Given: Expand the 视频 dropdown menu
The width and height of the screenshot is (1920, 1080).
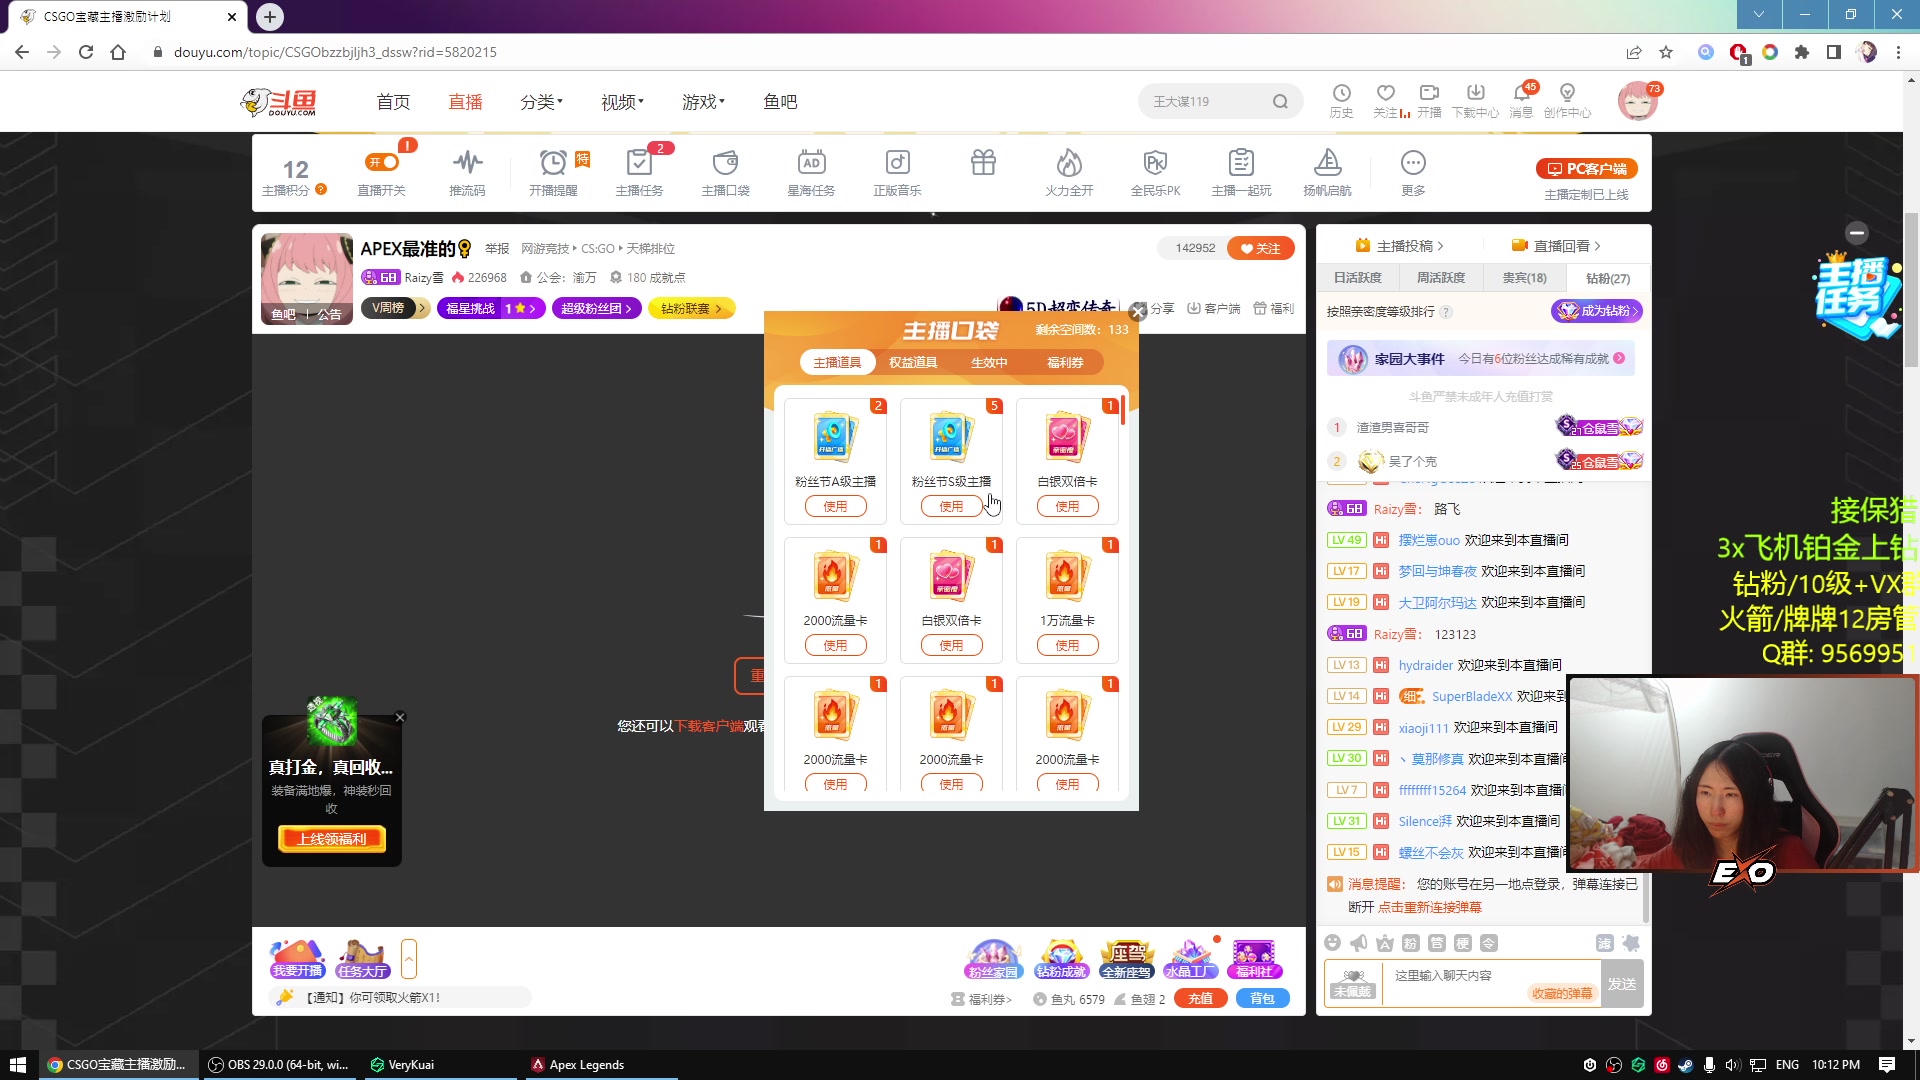Looking at the screenshot, I should 620,101.
